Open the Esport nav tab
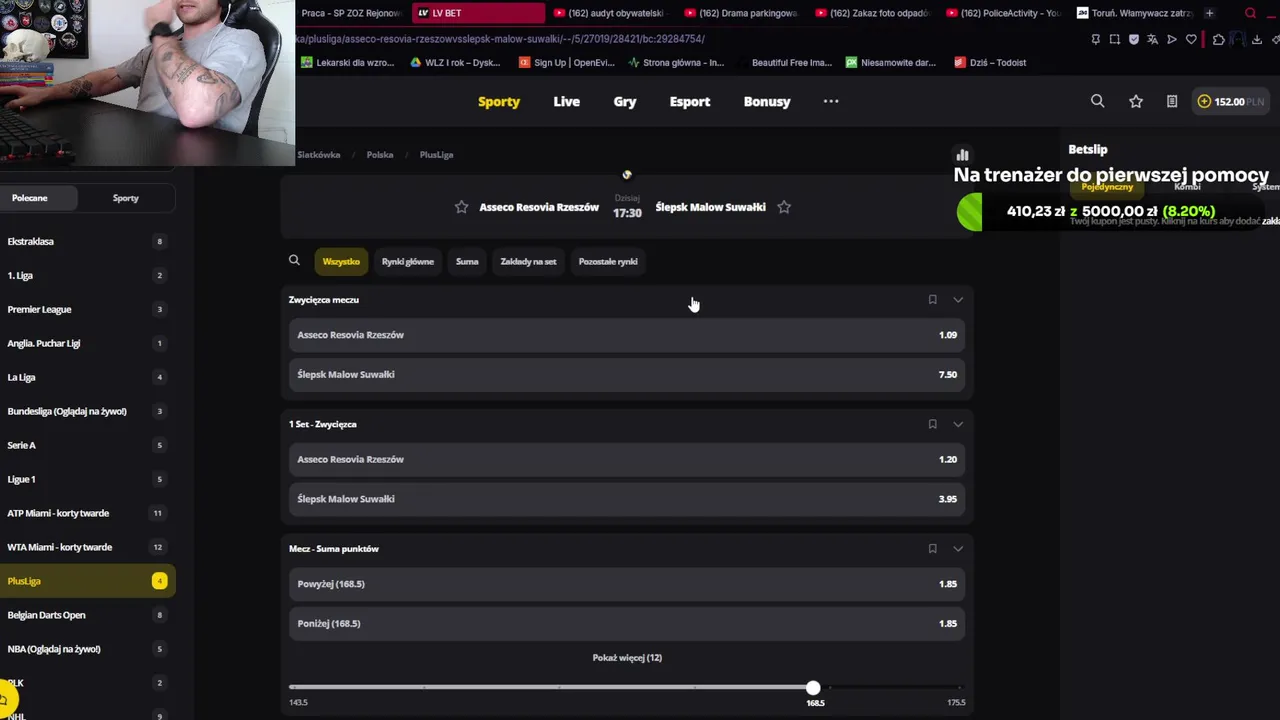This screenshot has height=720, width=1280. [x=690, y=101]
